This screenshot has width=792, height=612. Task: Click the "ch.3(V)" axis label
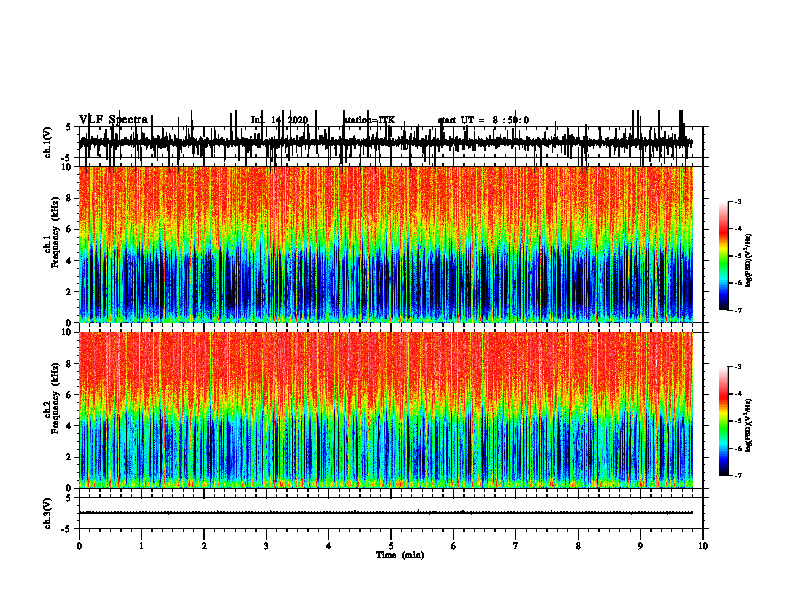coord(48,513)
